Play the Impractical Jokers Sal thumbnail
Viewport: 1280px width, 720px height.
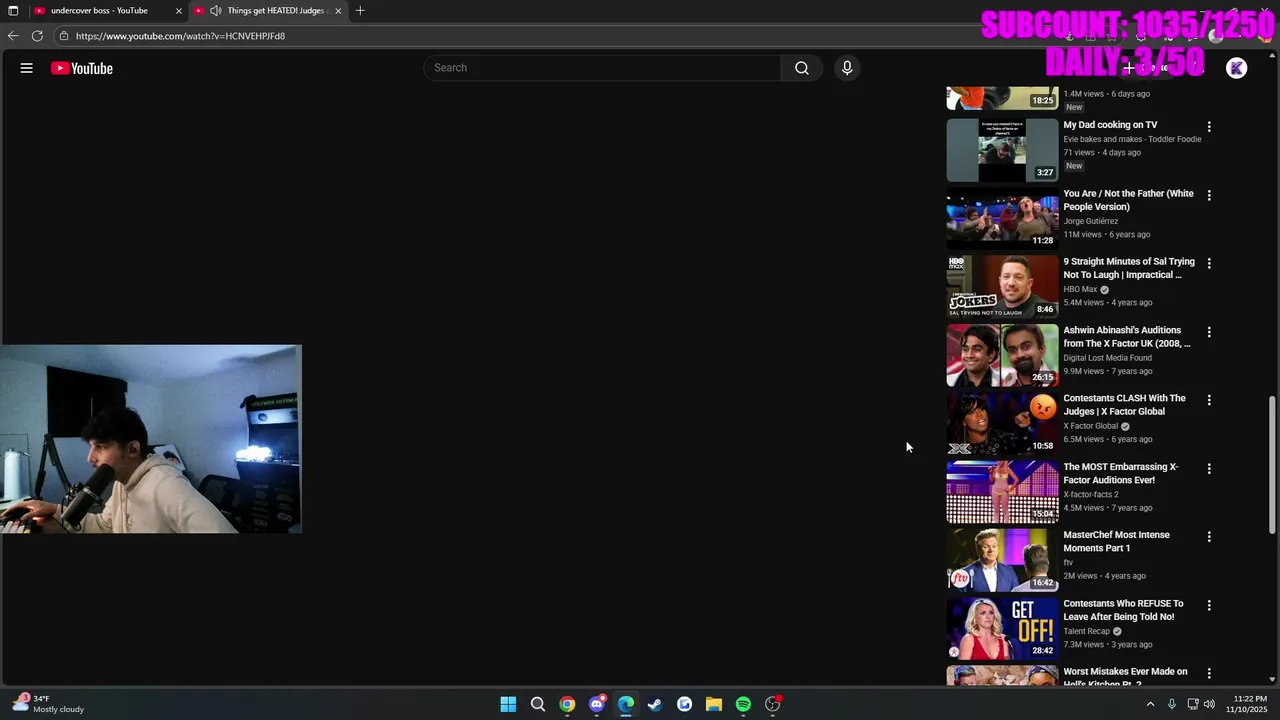coord(1002,286)
